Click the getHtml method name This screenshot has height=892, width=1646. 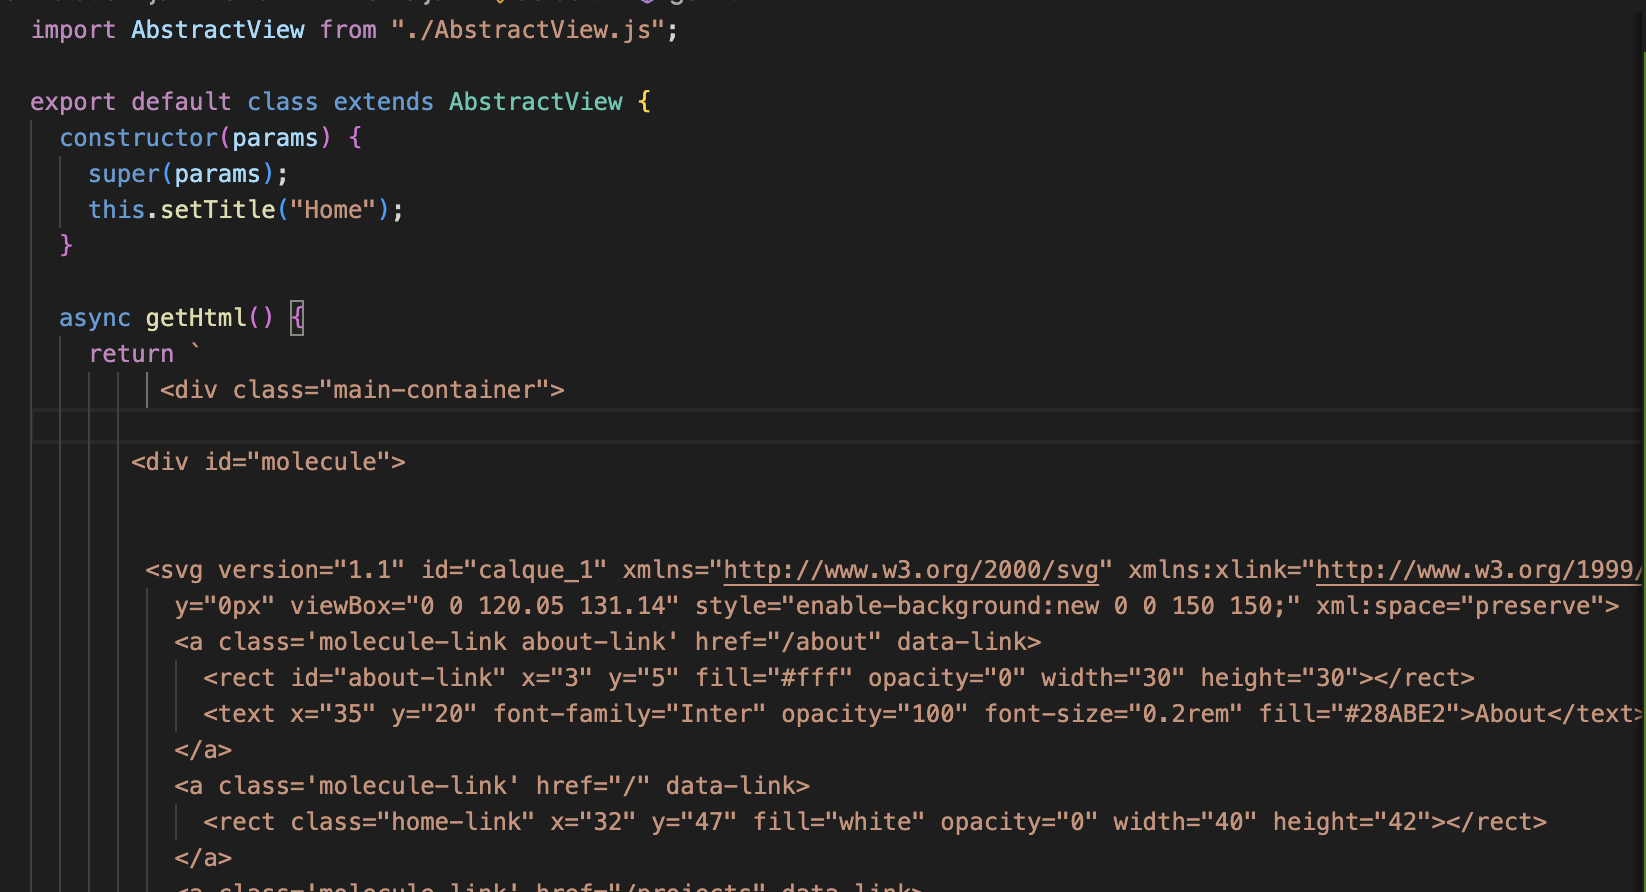pyautogui.click(x=196, y=318)
